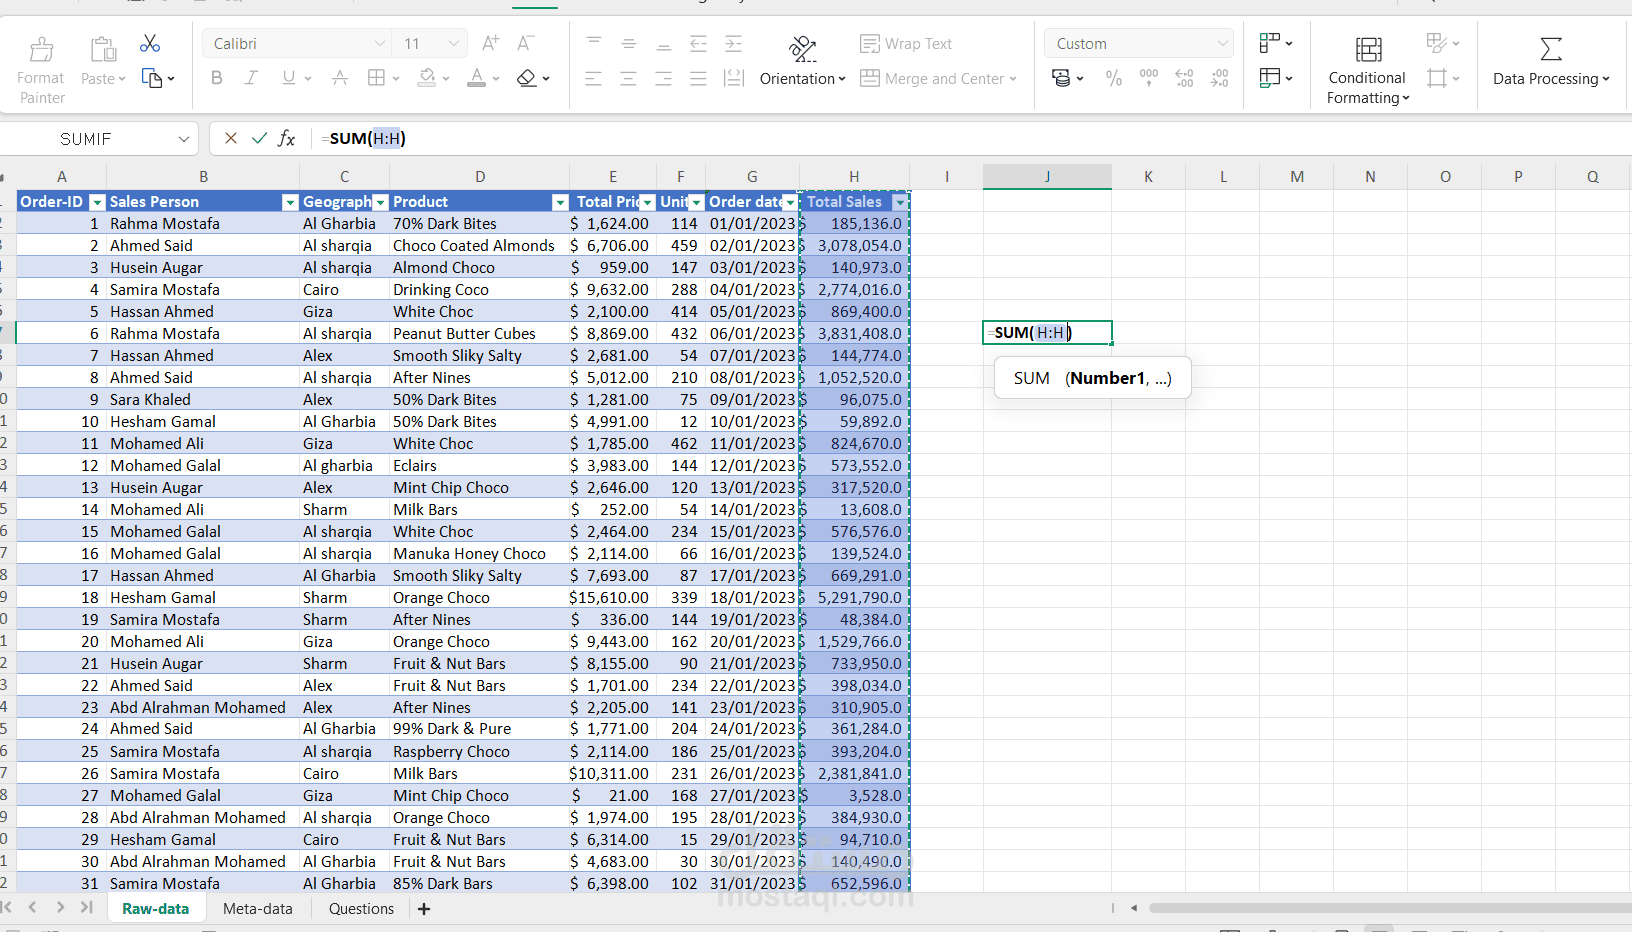Switch to the Raw-data sheet tab
The width and height of the screenshot is (1632, 932).
155,908
